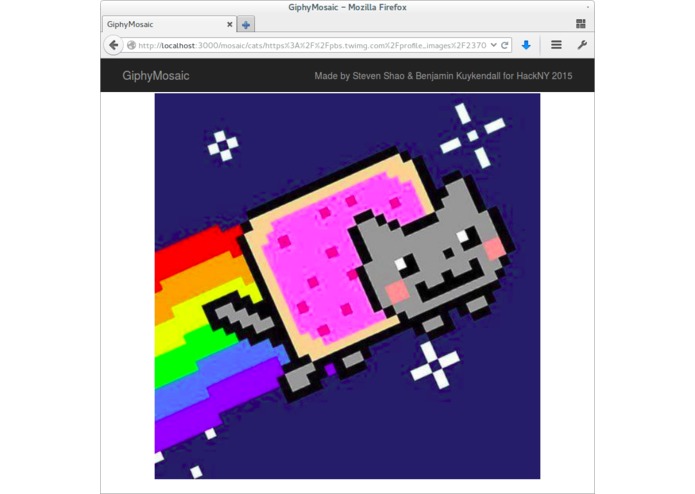Click the window title 'GiphyMosaic – Mozilla Firefox'
Viewport: 695px width, 494px height.
click(347, 7)
